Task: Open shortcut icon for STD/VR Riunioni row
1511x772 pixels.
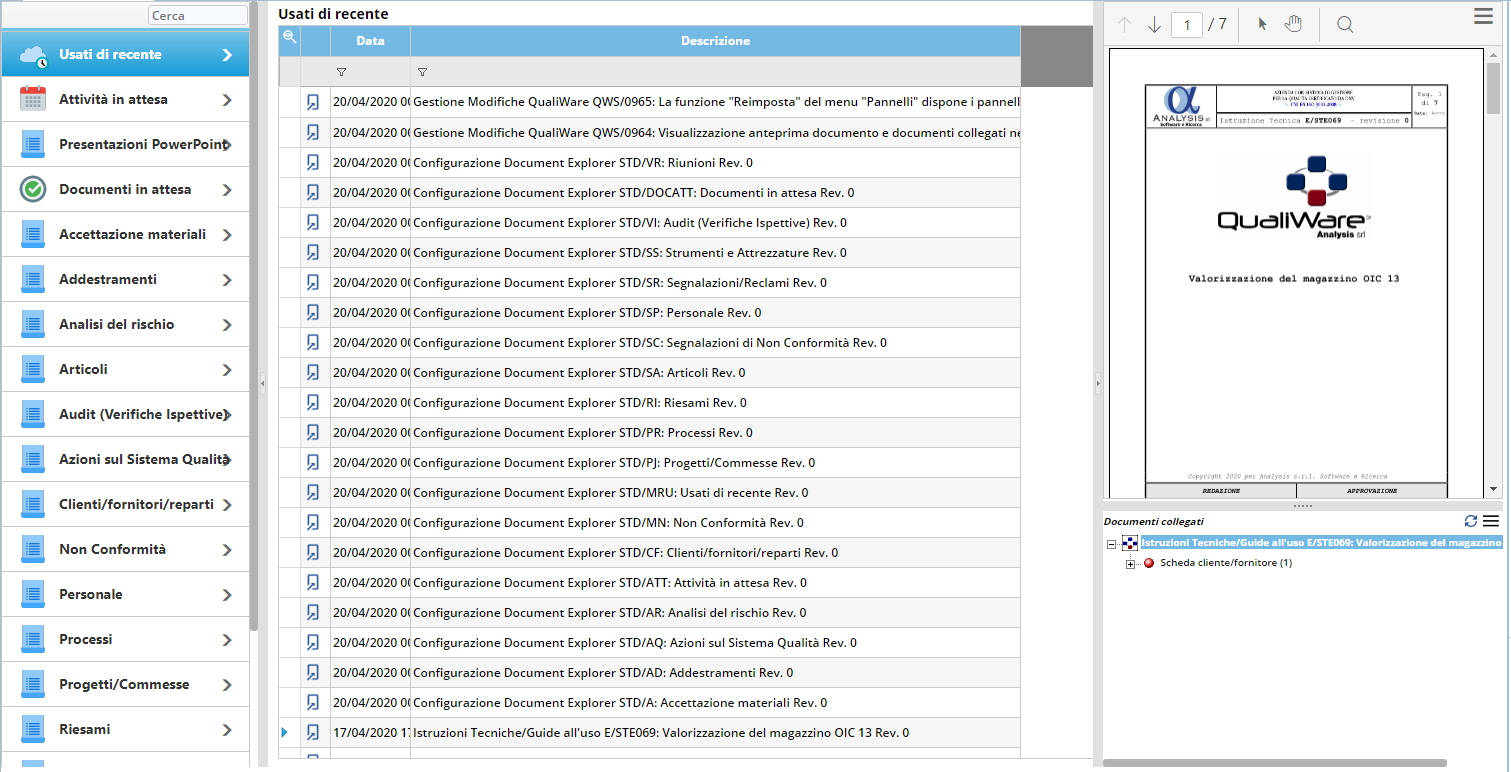Action: (x=313, y=162)
